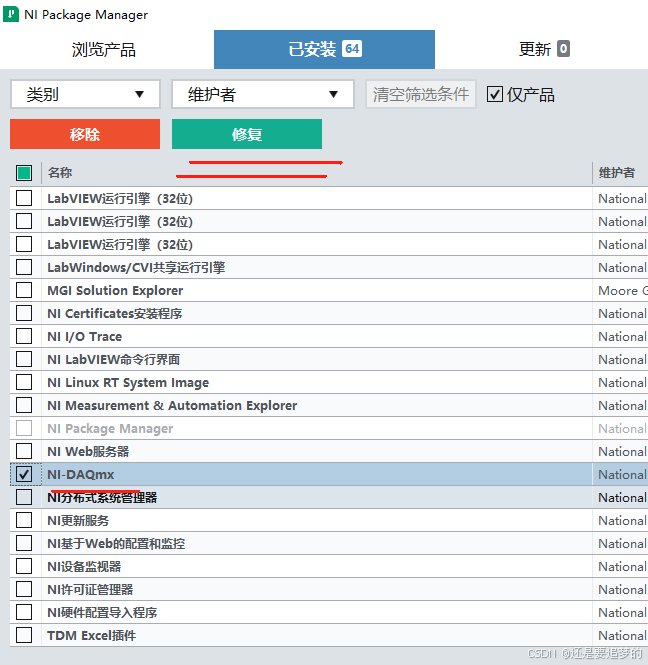Tick the MGI Solution Explorer checkbox
The width and height of the screenshot is (648, 665).
(x=24, y=290)
